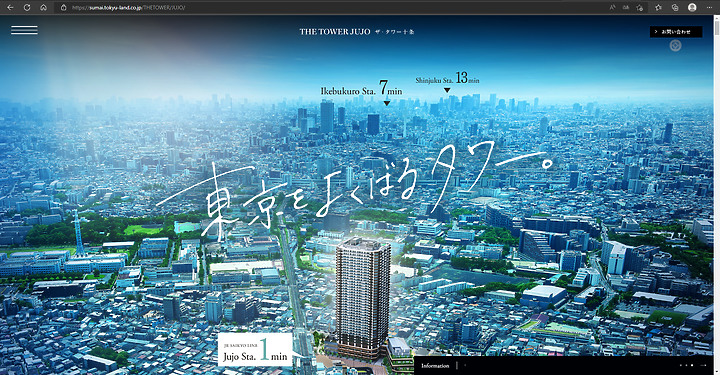720x375 pixels.
Task: Click the circular icon below contact button
Action: [675, 45]
